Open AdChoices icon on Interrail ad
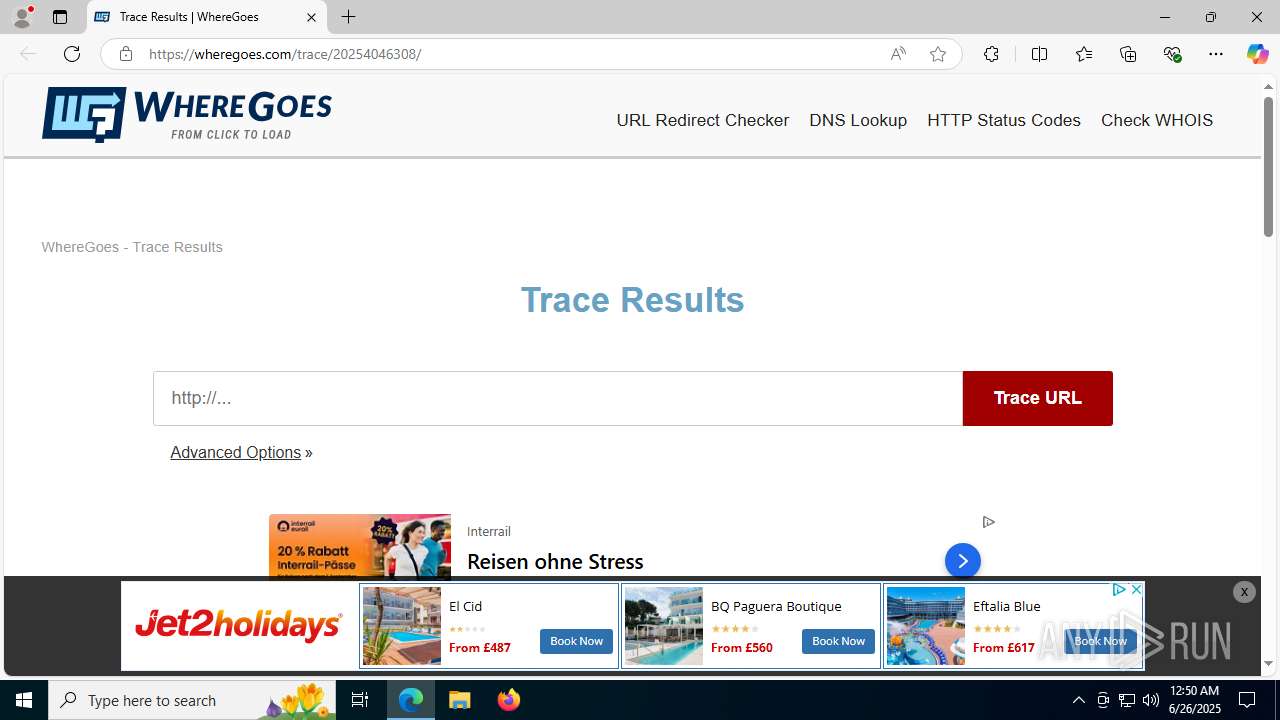 [x=988, y=522]
